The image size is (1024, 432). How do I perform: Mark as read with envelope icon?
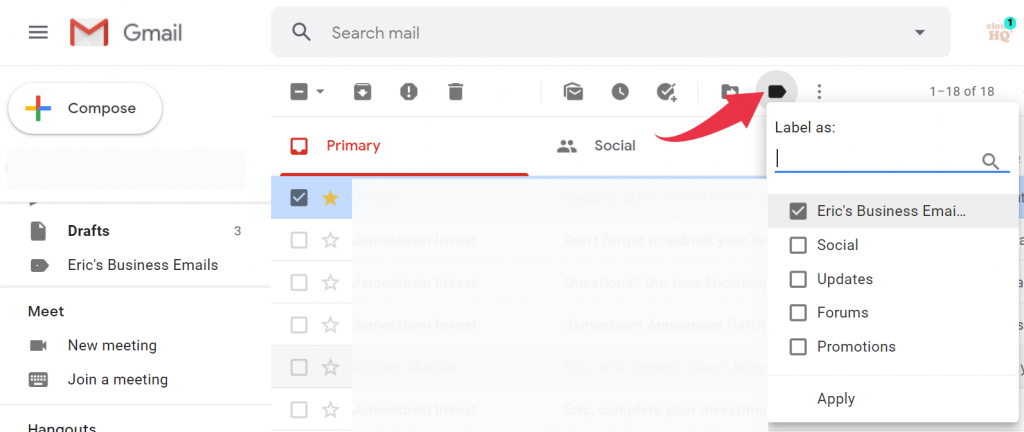[x=573, y=92]
